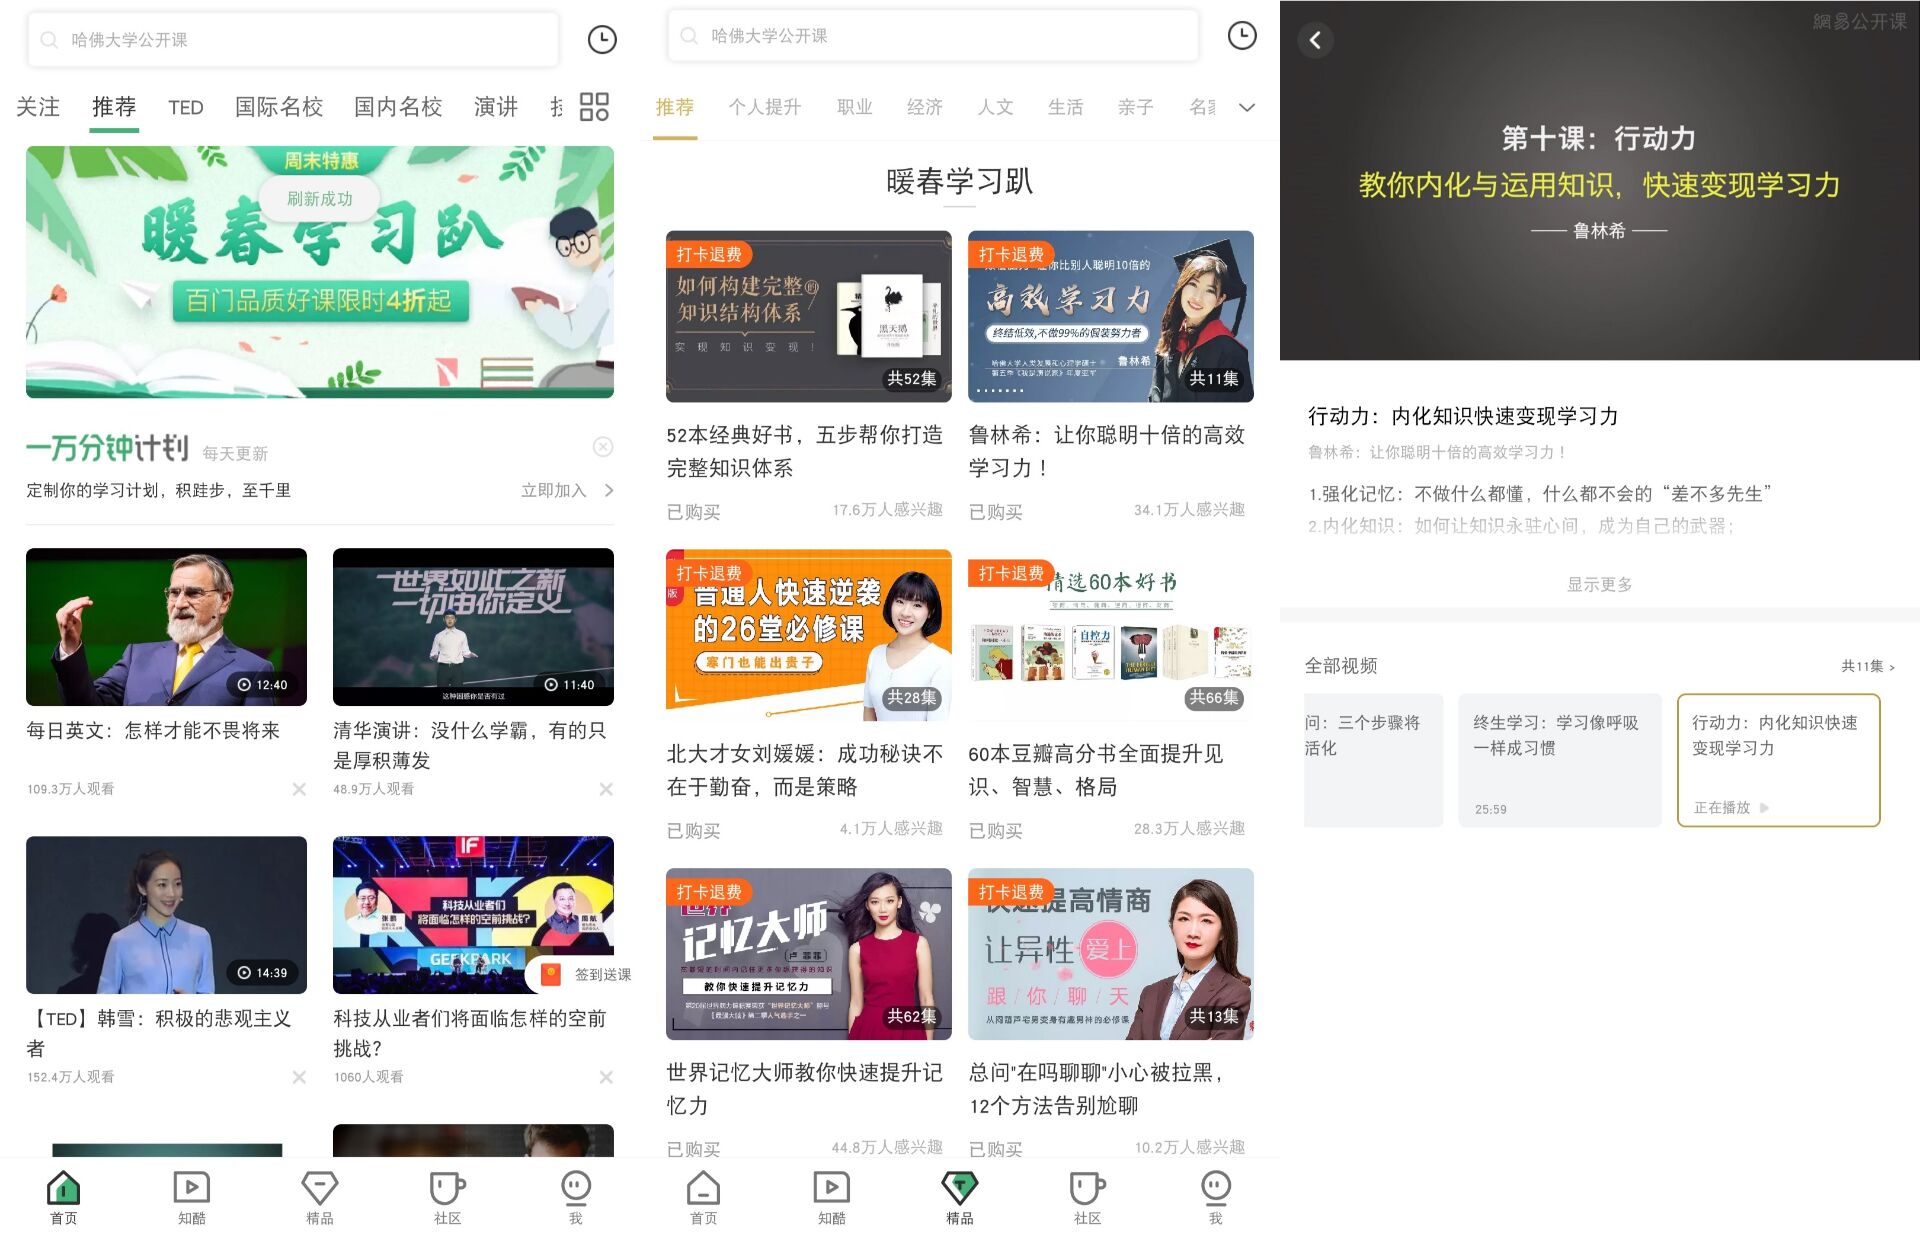Play GEEKPARK 科技从业者 thumbnail
The width and height of the screenshot is (1920, 1236).
(473, 915)
